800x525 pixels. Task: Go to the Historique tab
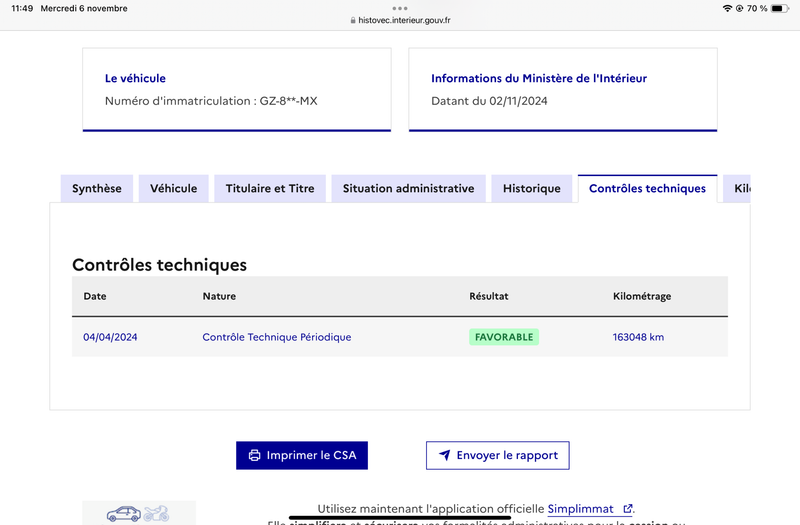532,189
